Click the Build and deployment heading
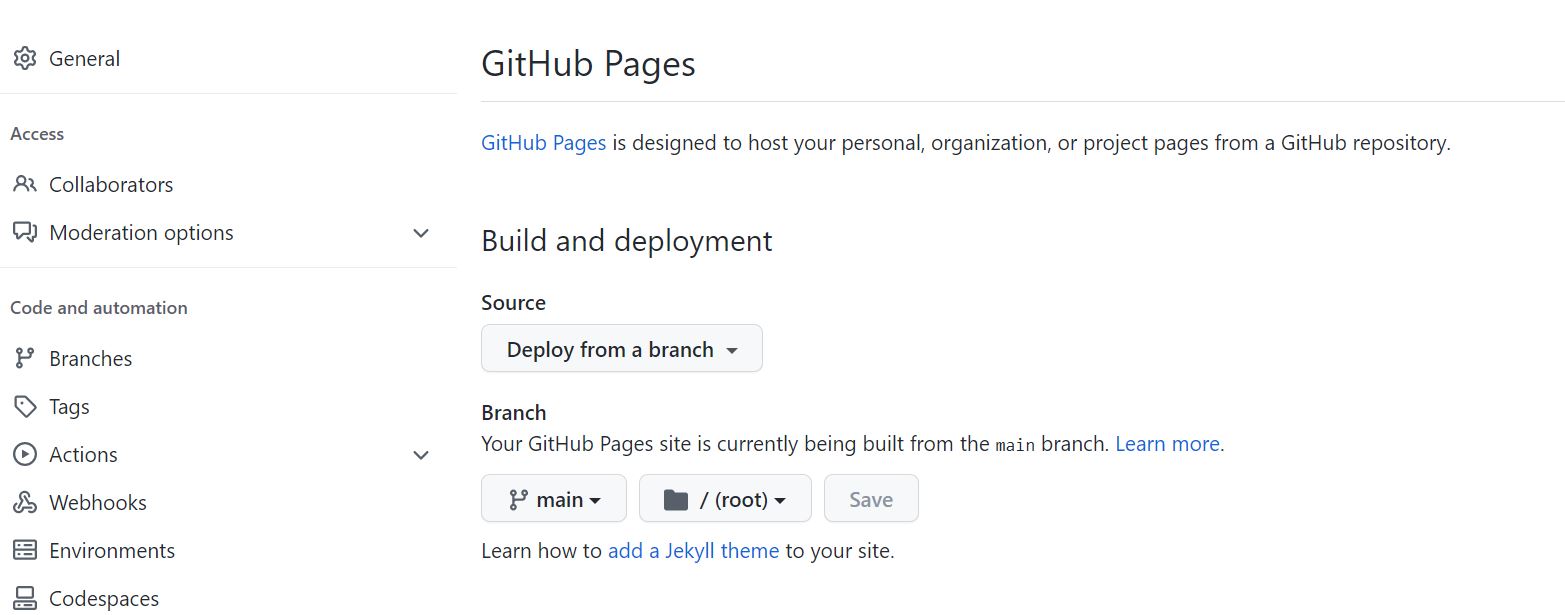 (x=627, y=241)
